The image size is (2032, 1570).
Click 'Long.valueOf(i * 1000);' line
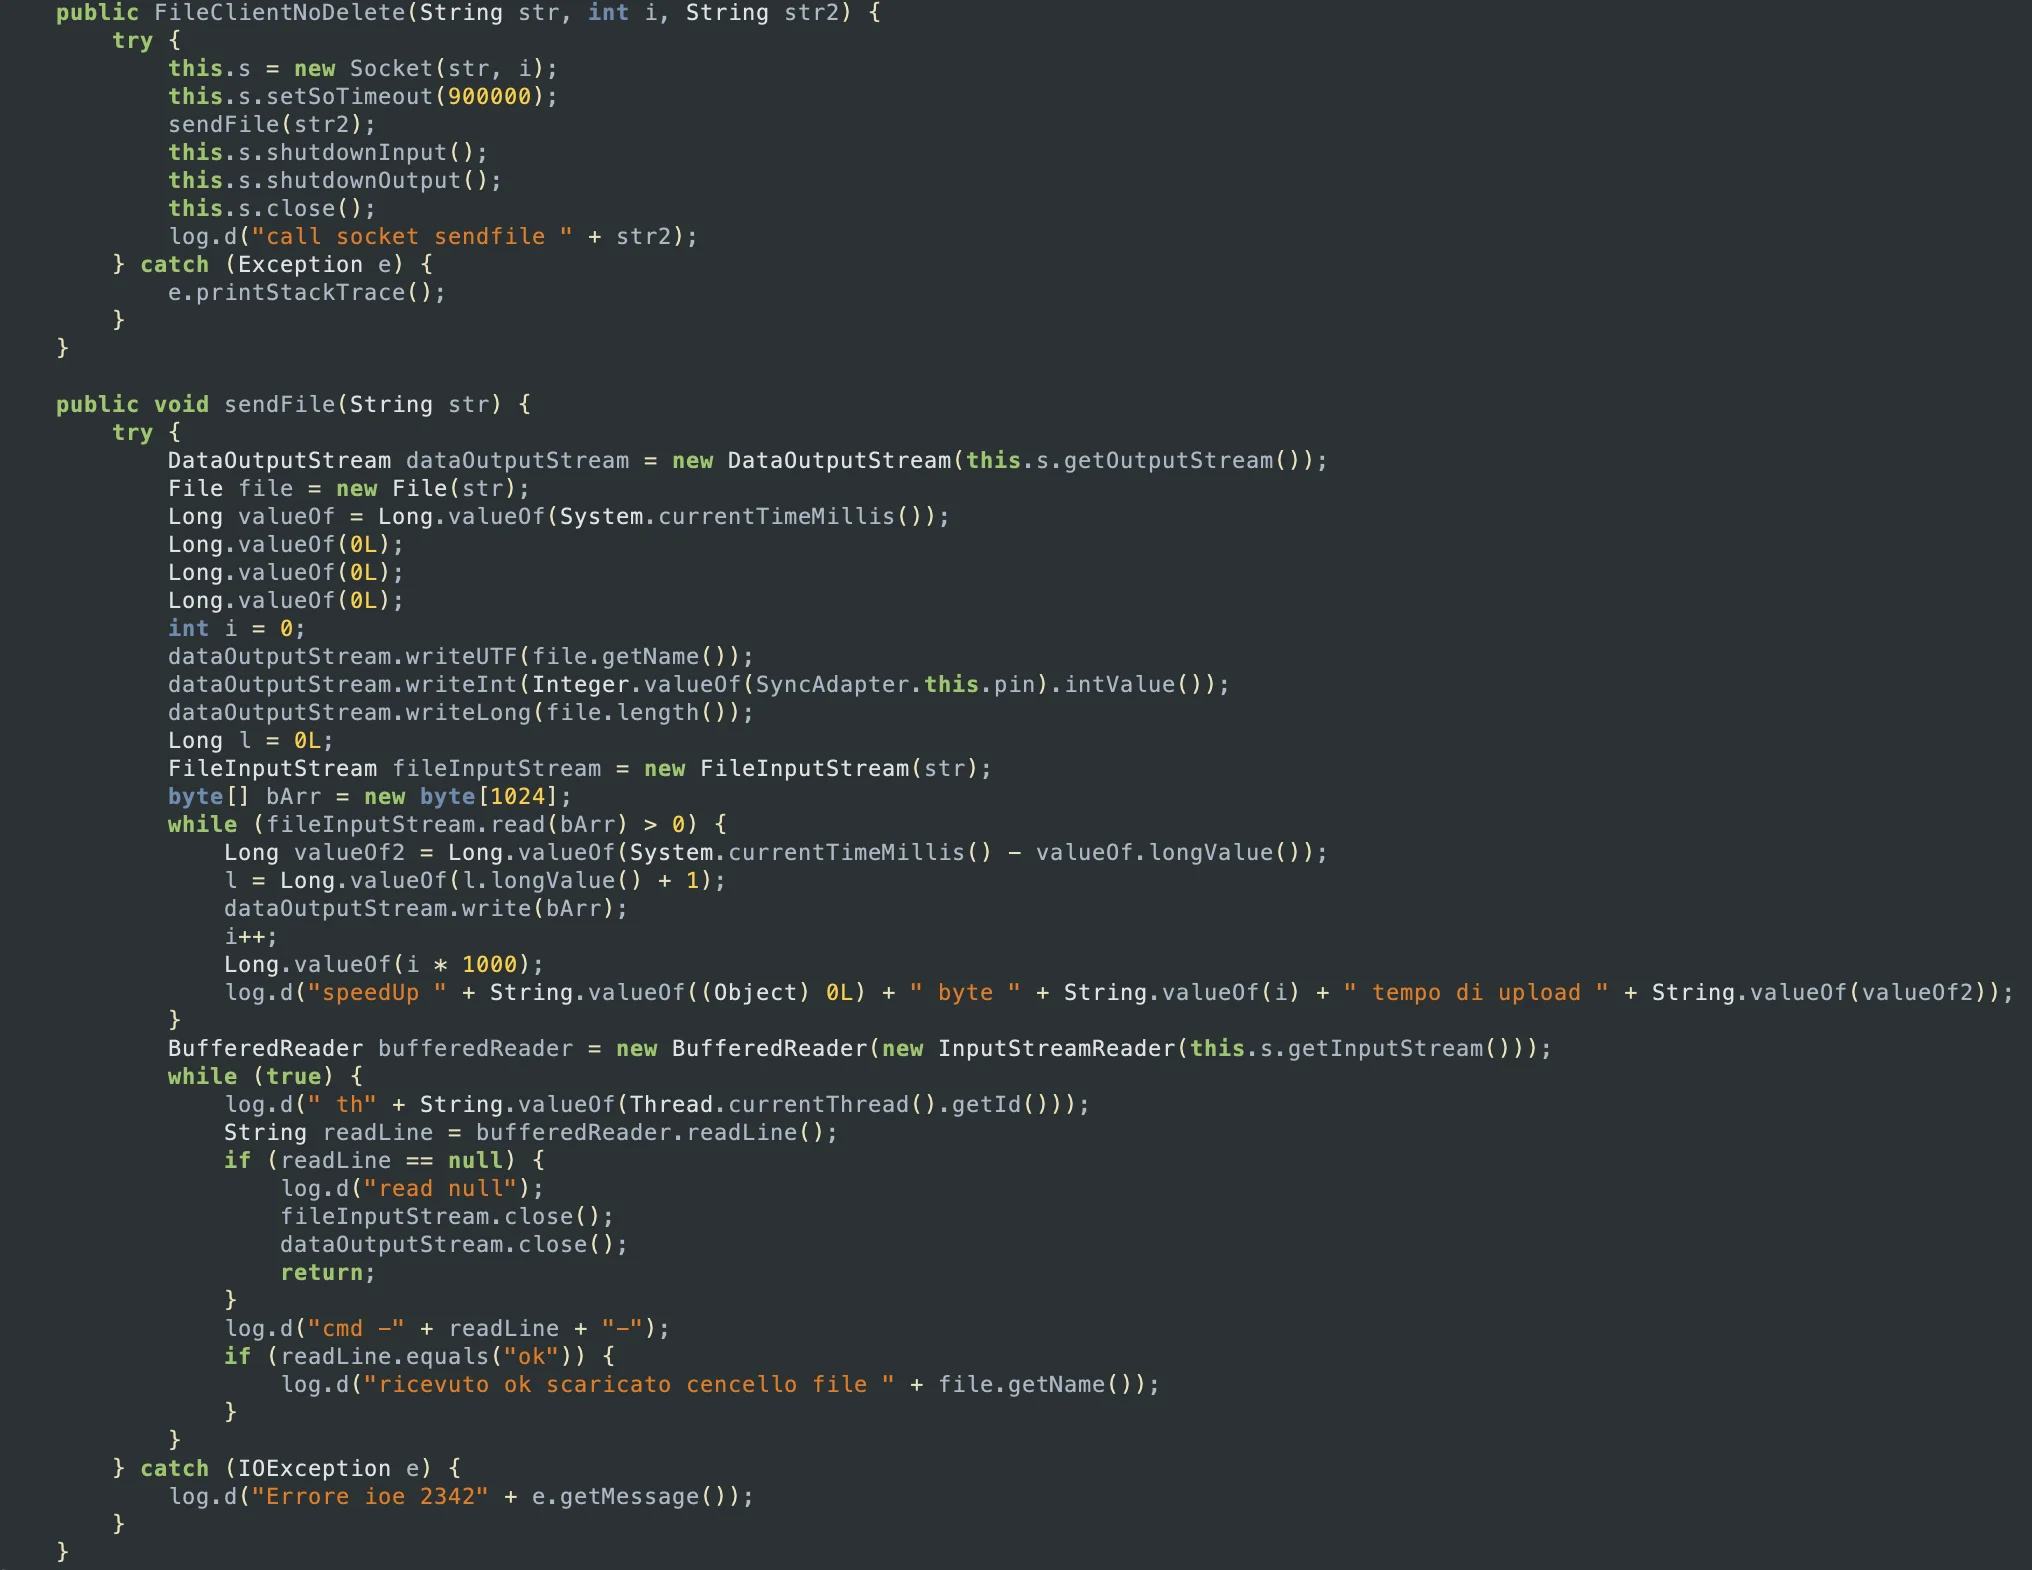coord(384,965)
